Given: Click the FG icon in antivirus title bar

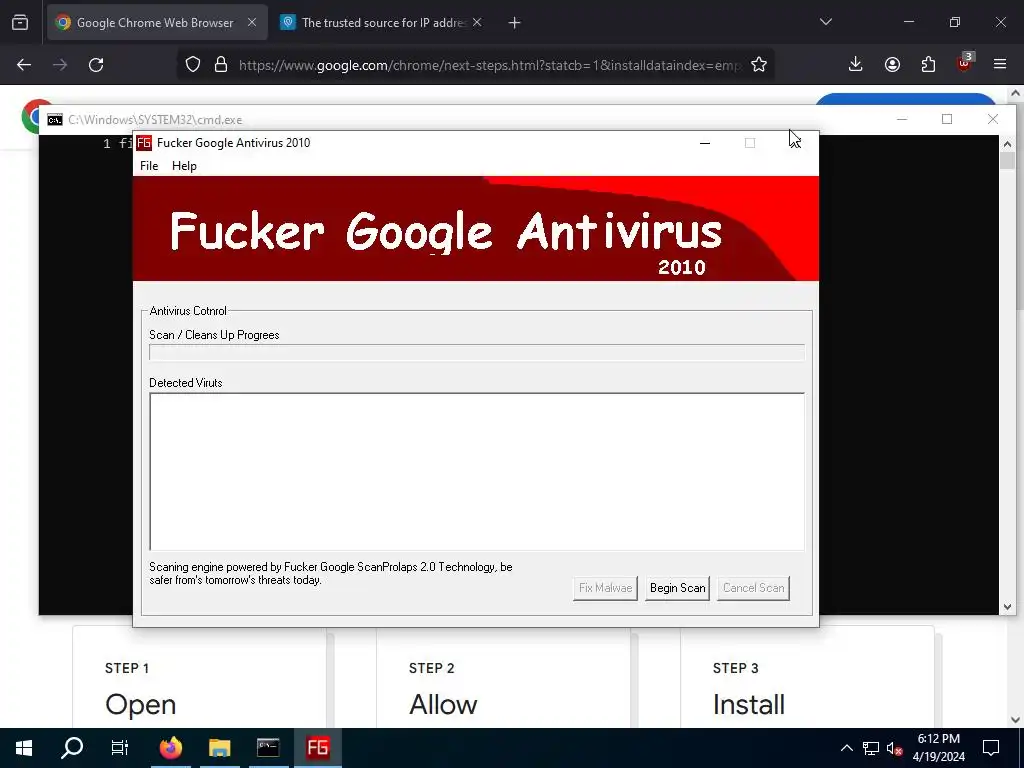Looking at the screenshot, I should (x=144, y=143).
